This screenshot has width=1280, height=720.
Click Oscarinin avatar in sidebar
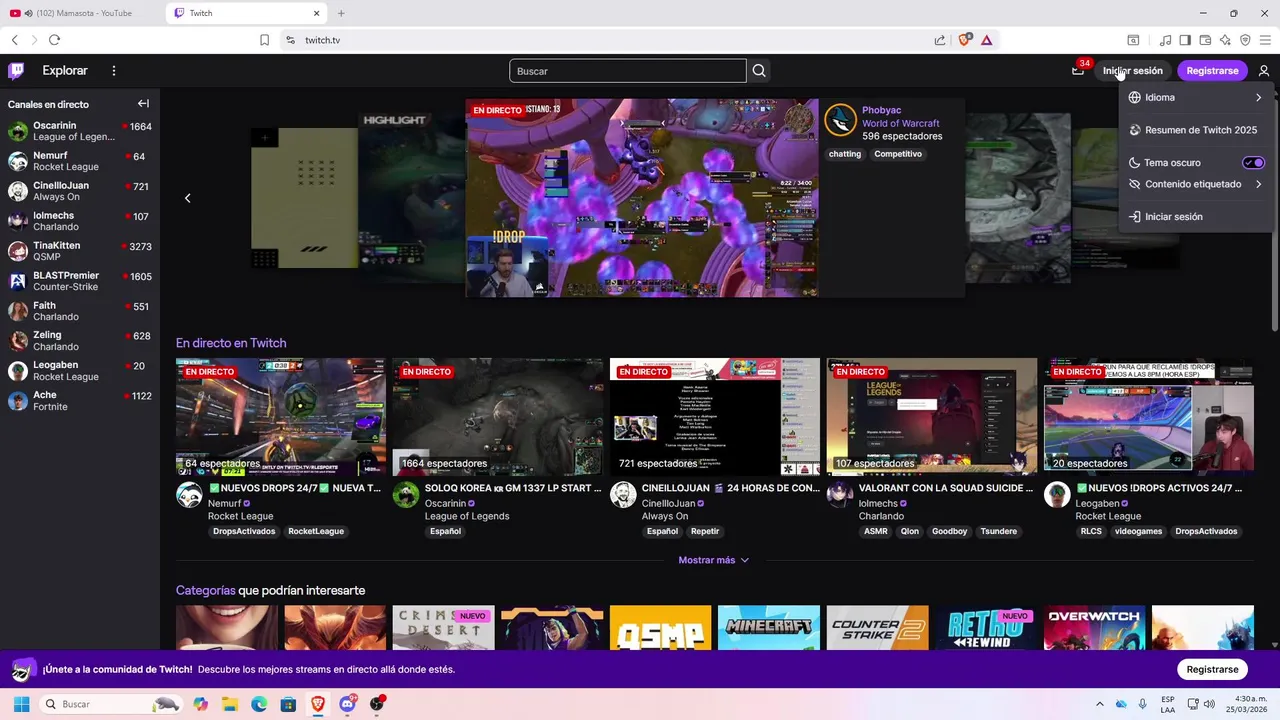[x=18, y=132]
